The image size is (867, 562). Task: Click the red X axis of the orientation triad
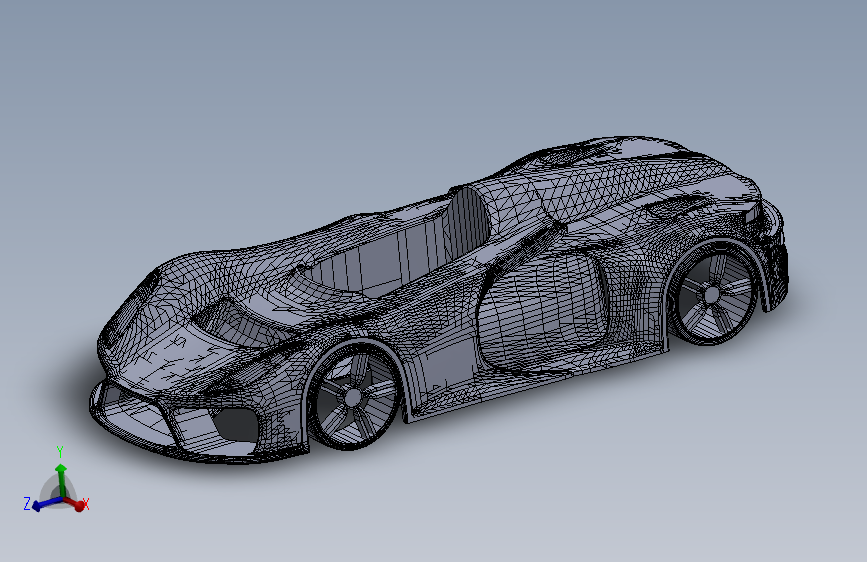click(x=75, y=503)
